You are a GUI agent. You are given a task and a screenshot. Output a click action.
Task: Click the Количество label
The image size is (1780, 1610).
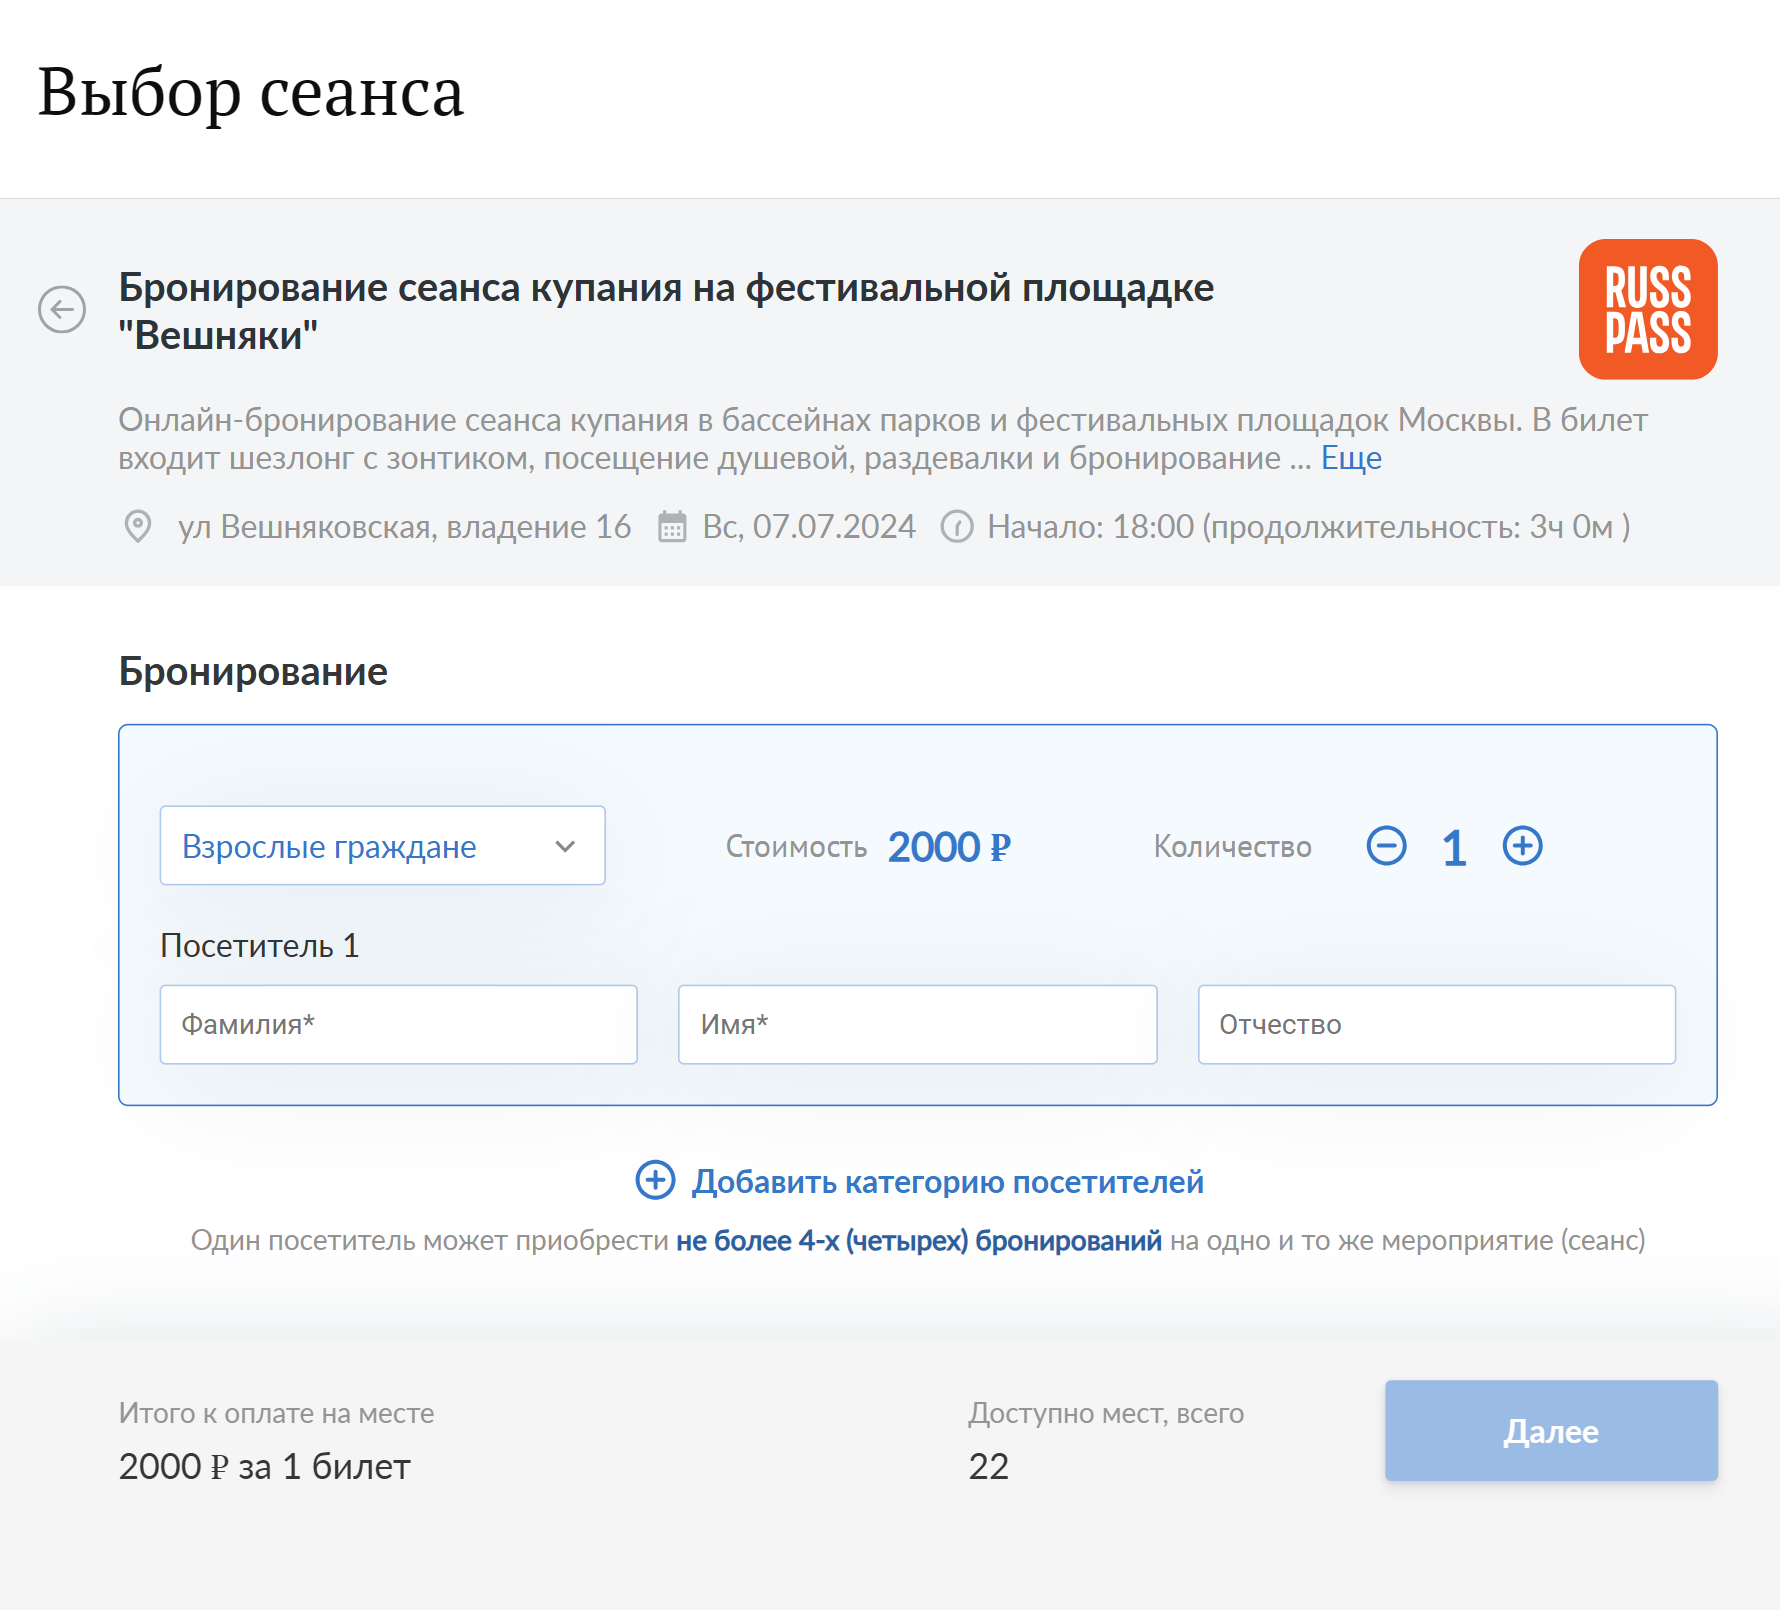point(1232,847)
